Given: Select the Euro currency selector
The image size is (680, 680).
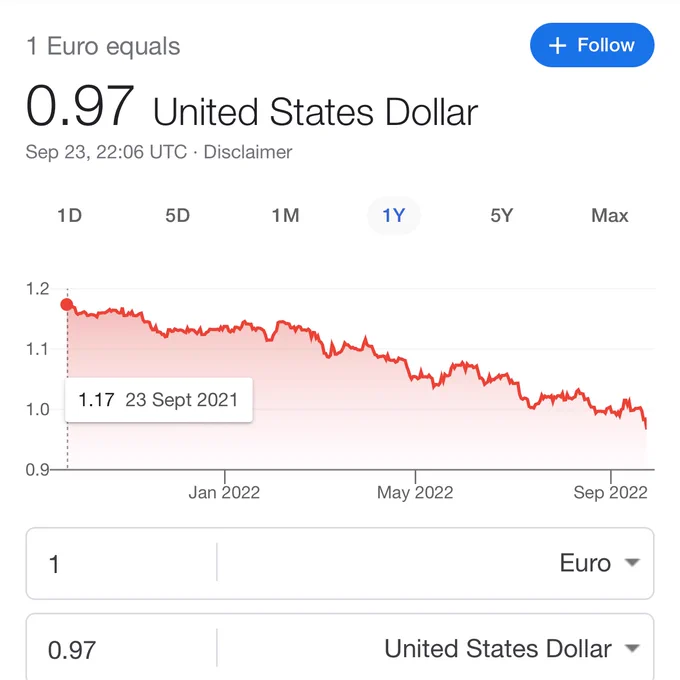Looking at the screenshot, I should click(x=435, y=563).
